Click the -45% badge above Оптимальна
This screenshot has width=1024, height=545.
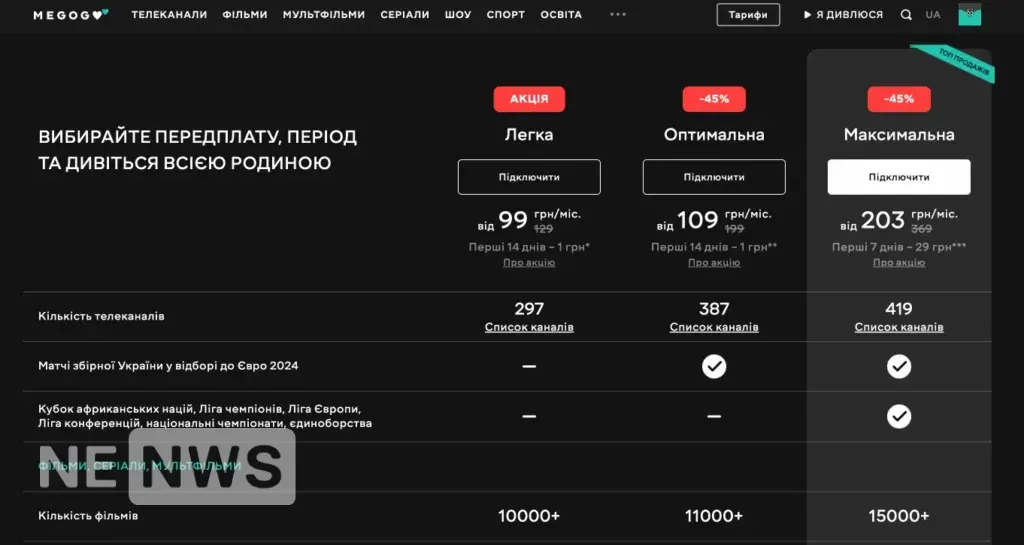(714, 99)
